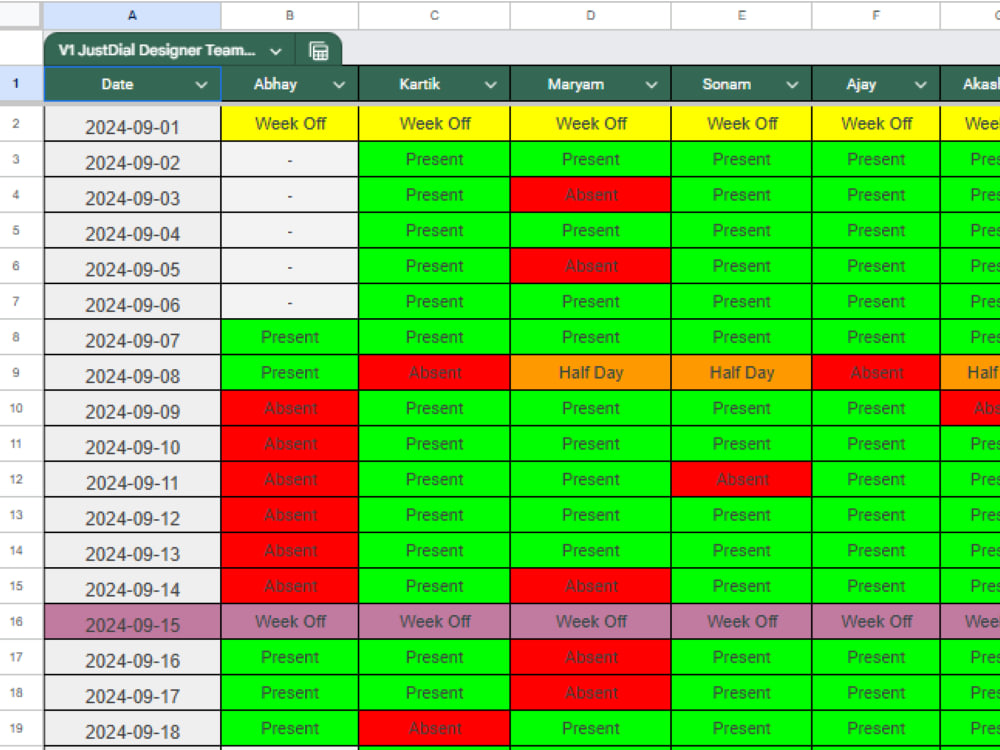Select the Kartik header cell

pyautogui.click(x=434, y=84)
